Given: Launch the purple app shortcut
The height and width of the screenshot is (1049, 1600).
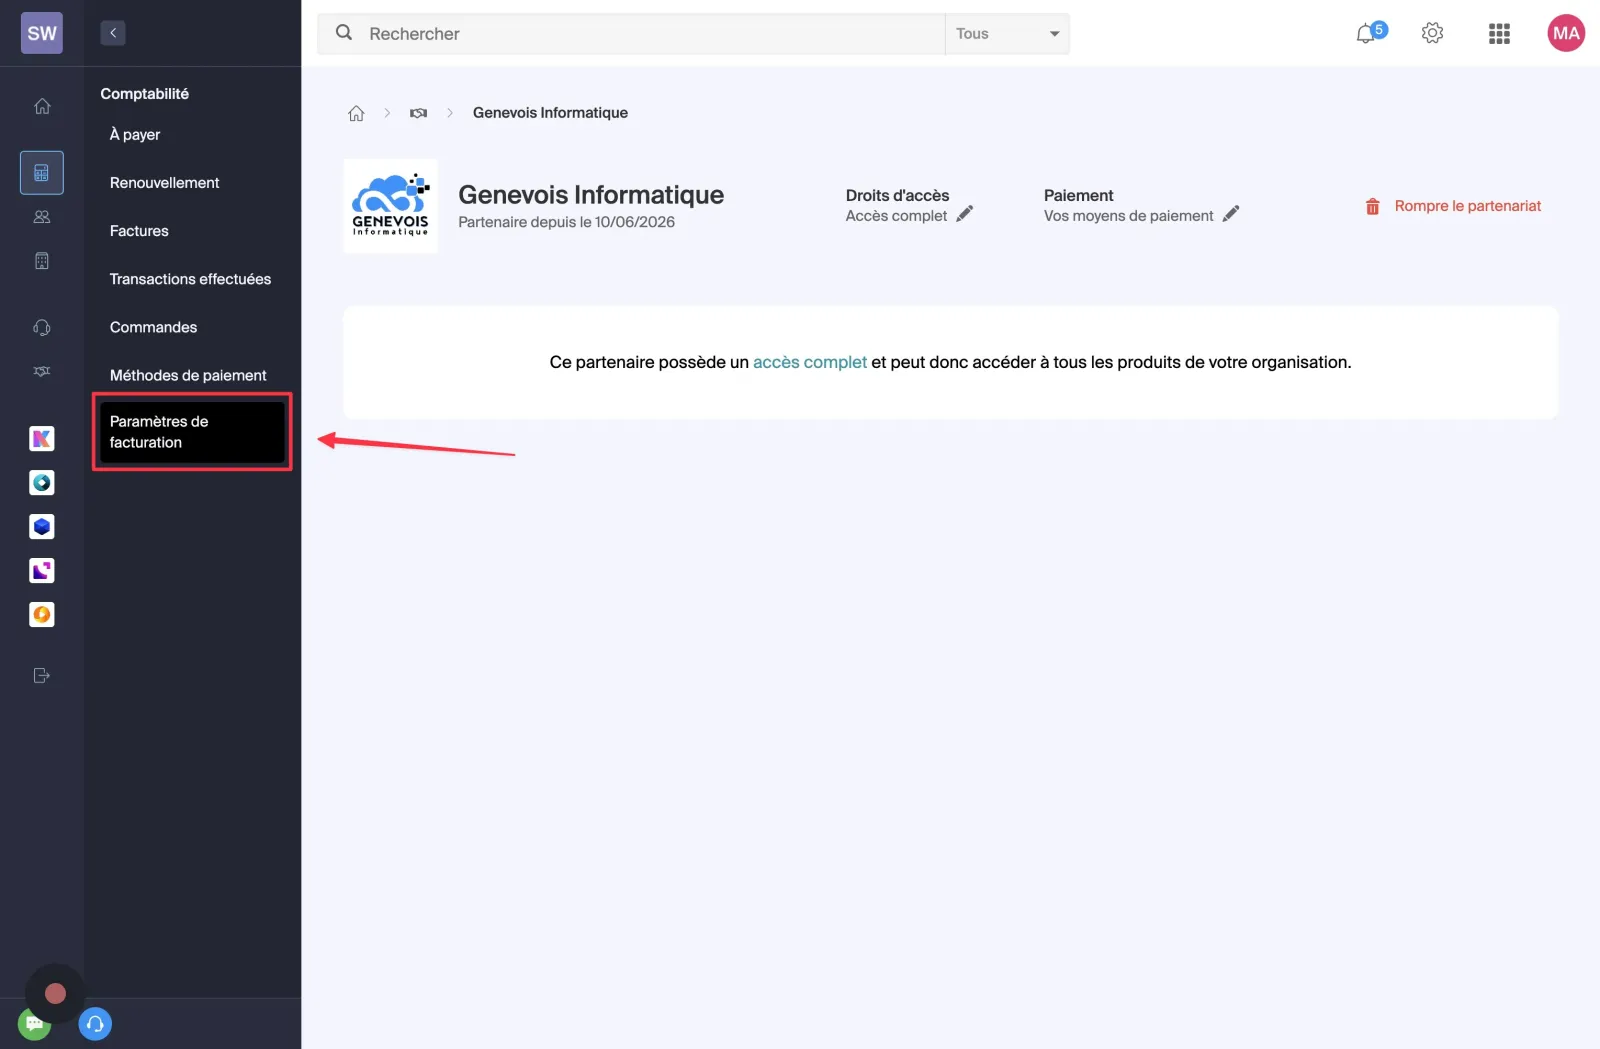Looking at the screenshot, I should click(42, 571).
